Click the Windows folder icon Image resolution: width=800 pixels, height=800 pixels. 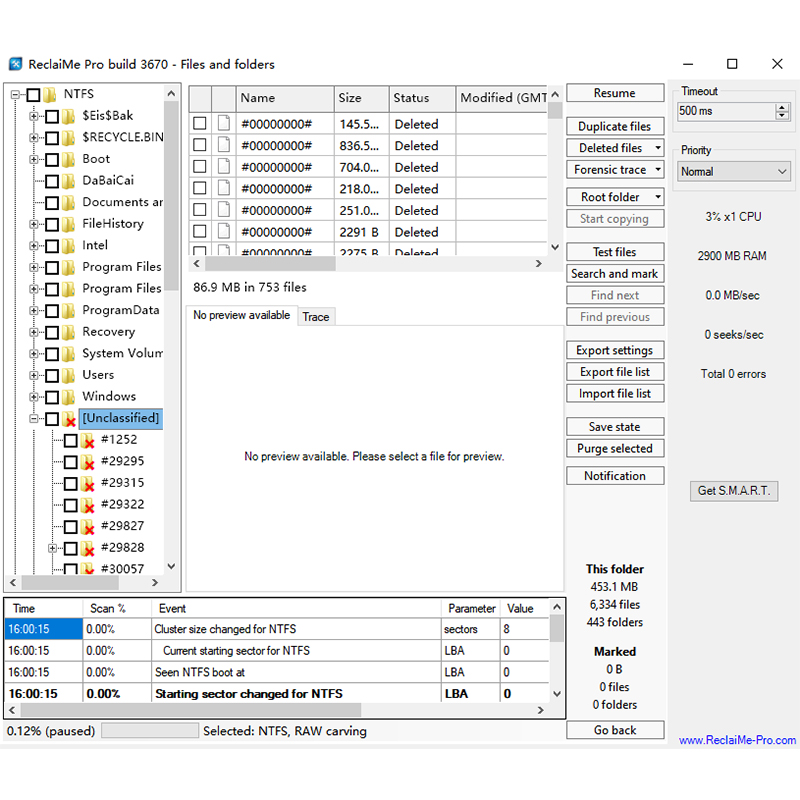pyautogui.click(x=68, y=397)
